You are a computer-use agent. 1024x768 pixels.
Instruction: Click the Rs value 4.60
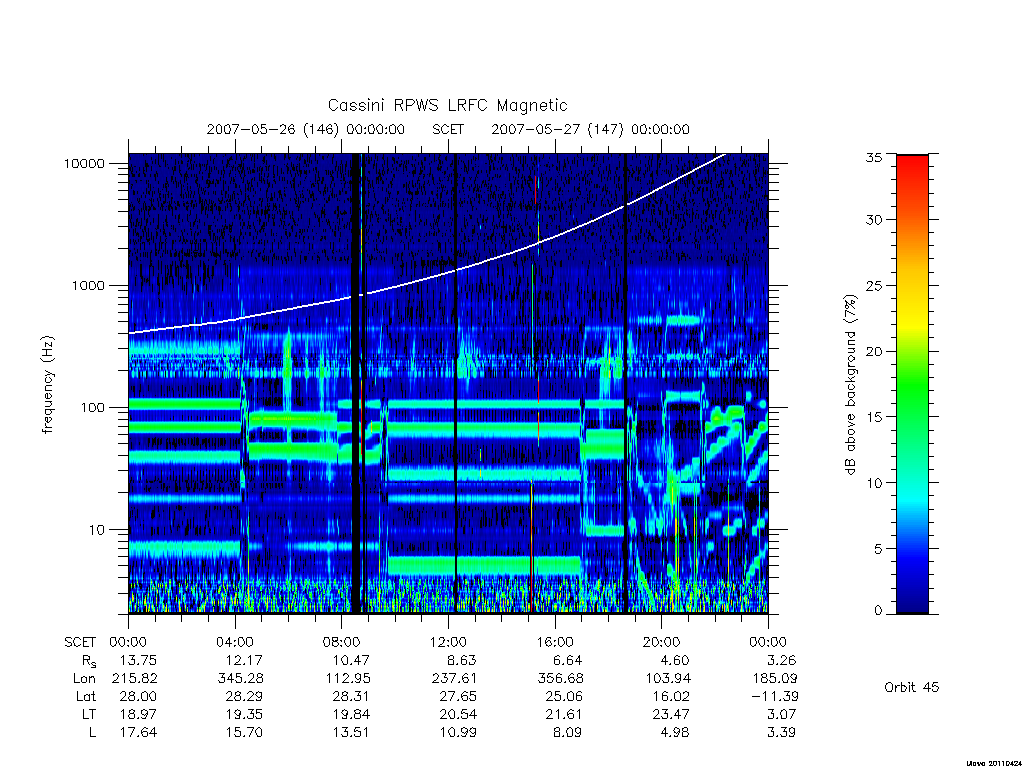[x=675, y=660]
